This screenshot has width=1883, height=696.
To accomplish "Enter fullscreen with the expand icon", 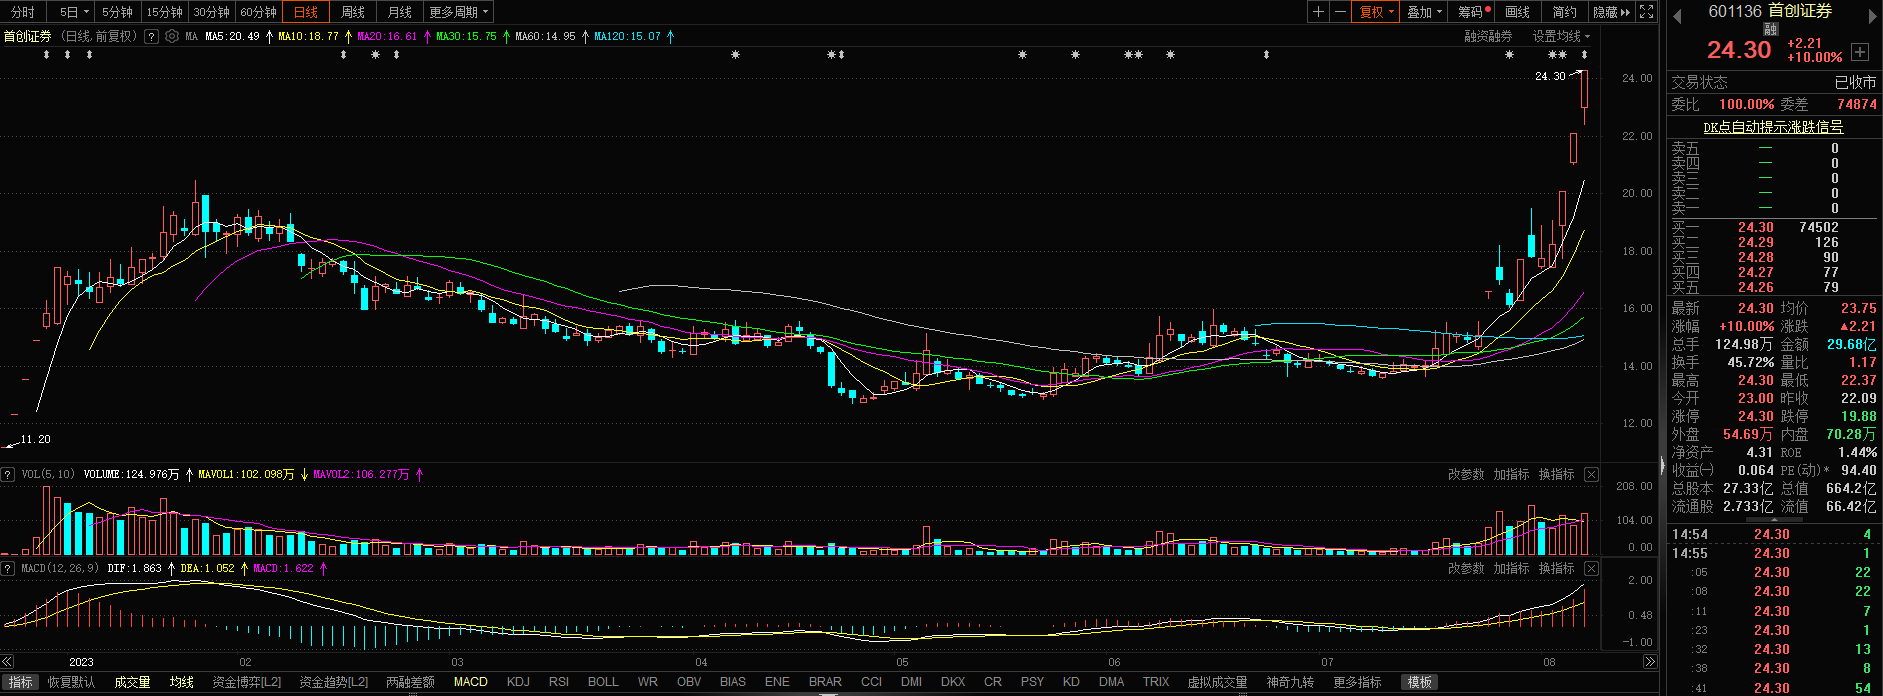I will (1646, 12).
